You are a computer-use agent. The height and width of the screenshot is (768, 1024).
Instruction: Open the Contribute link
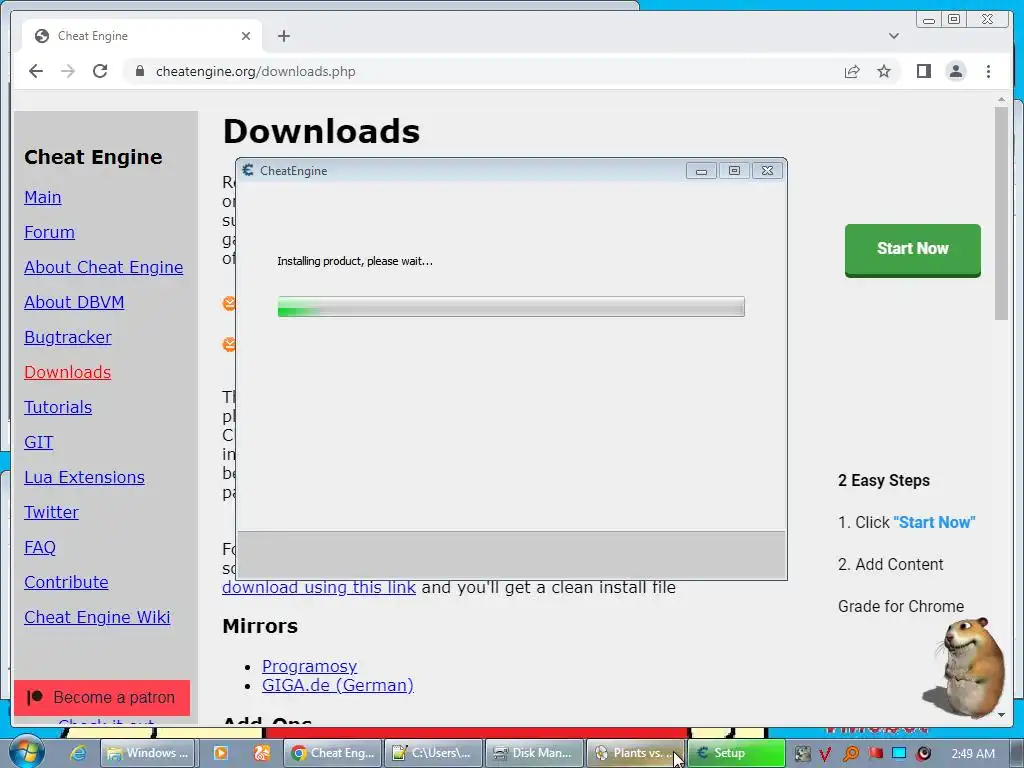[x=66, y=582]
